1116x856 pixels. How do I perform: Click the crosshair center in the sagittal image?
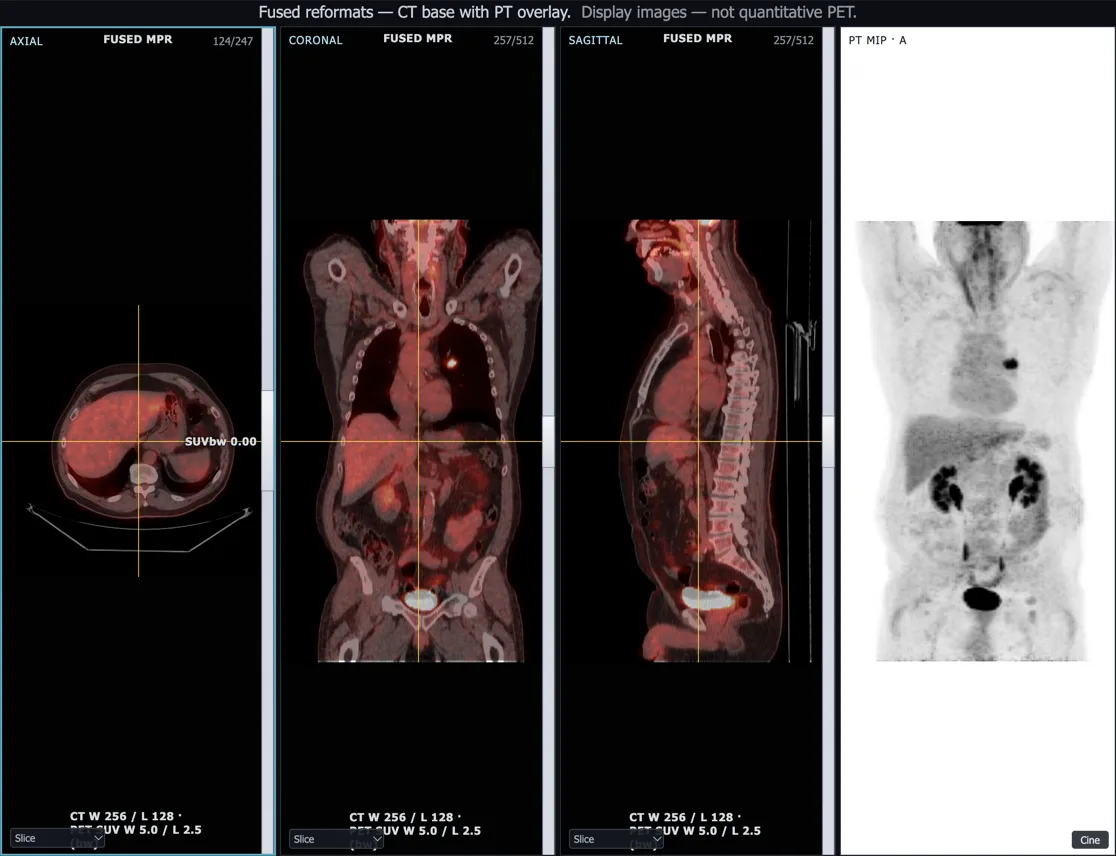pos(698,441)
